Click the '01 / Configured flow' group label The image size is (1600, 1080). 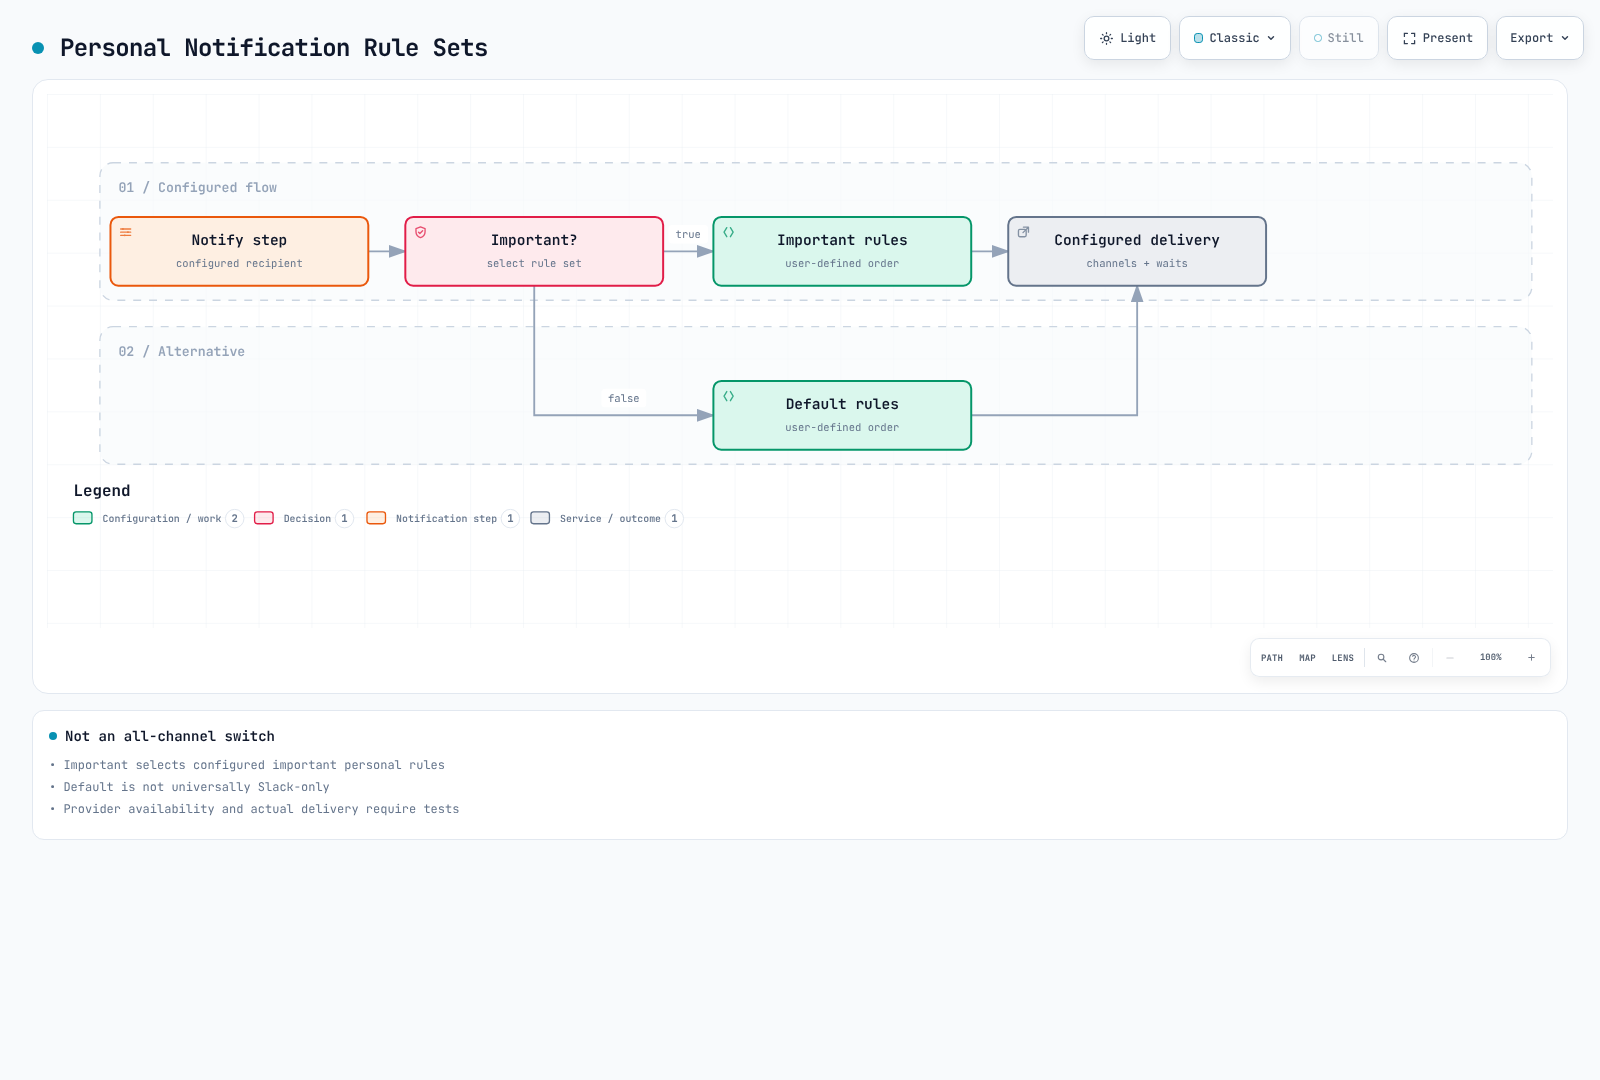[x=198, y=188]
